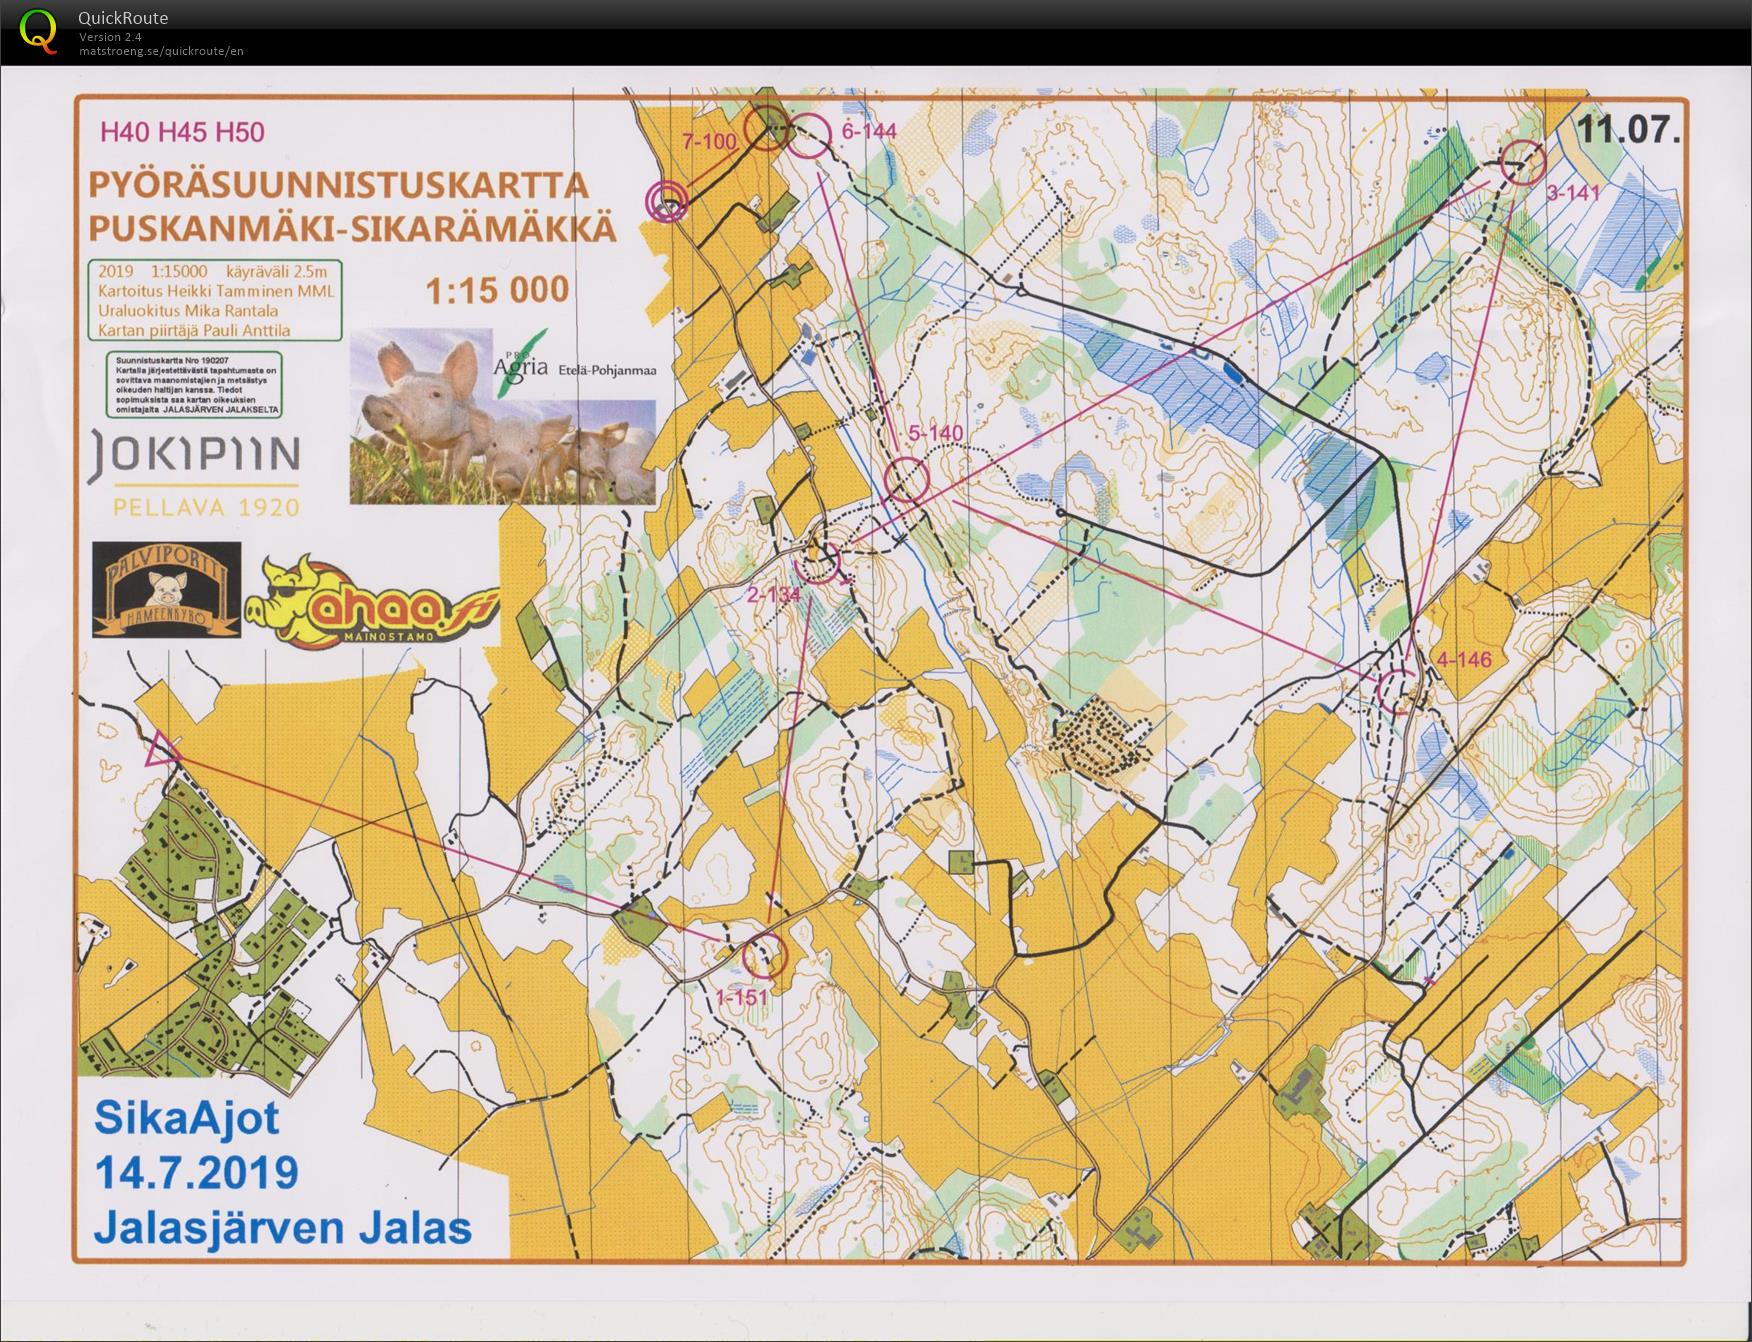Click the control label 5-140
The image size is (1752, 1342).
pyautogui.click(x=935, y=433)
